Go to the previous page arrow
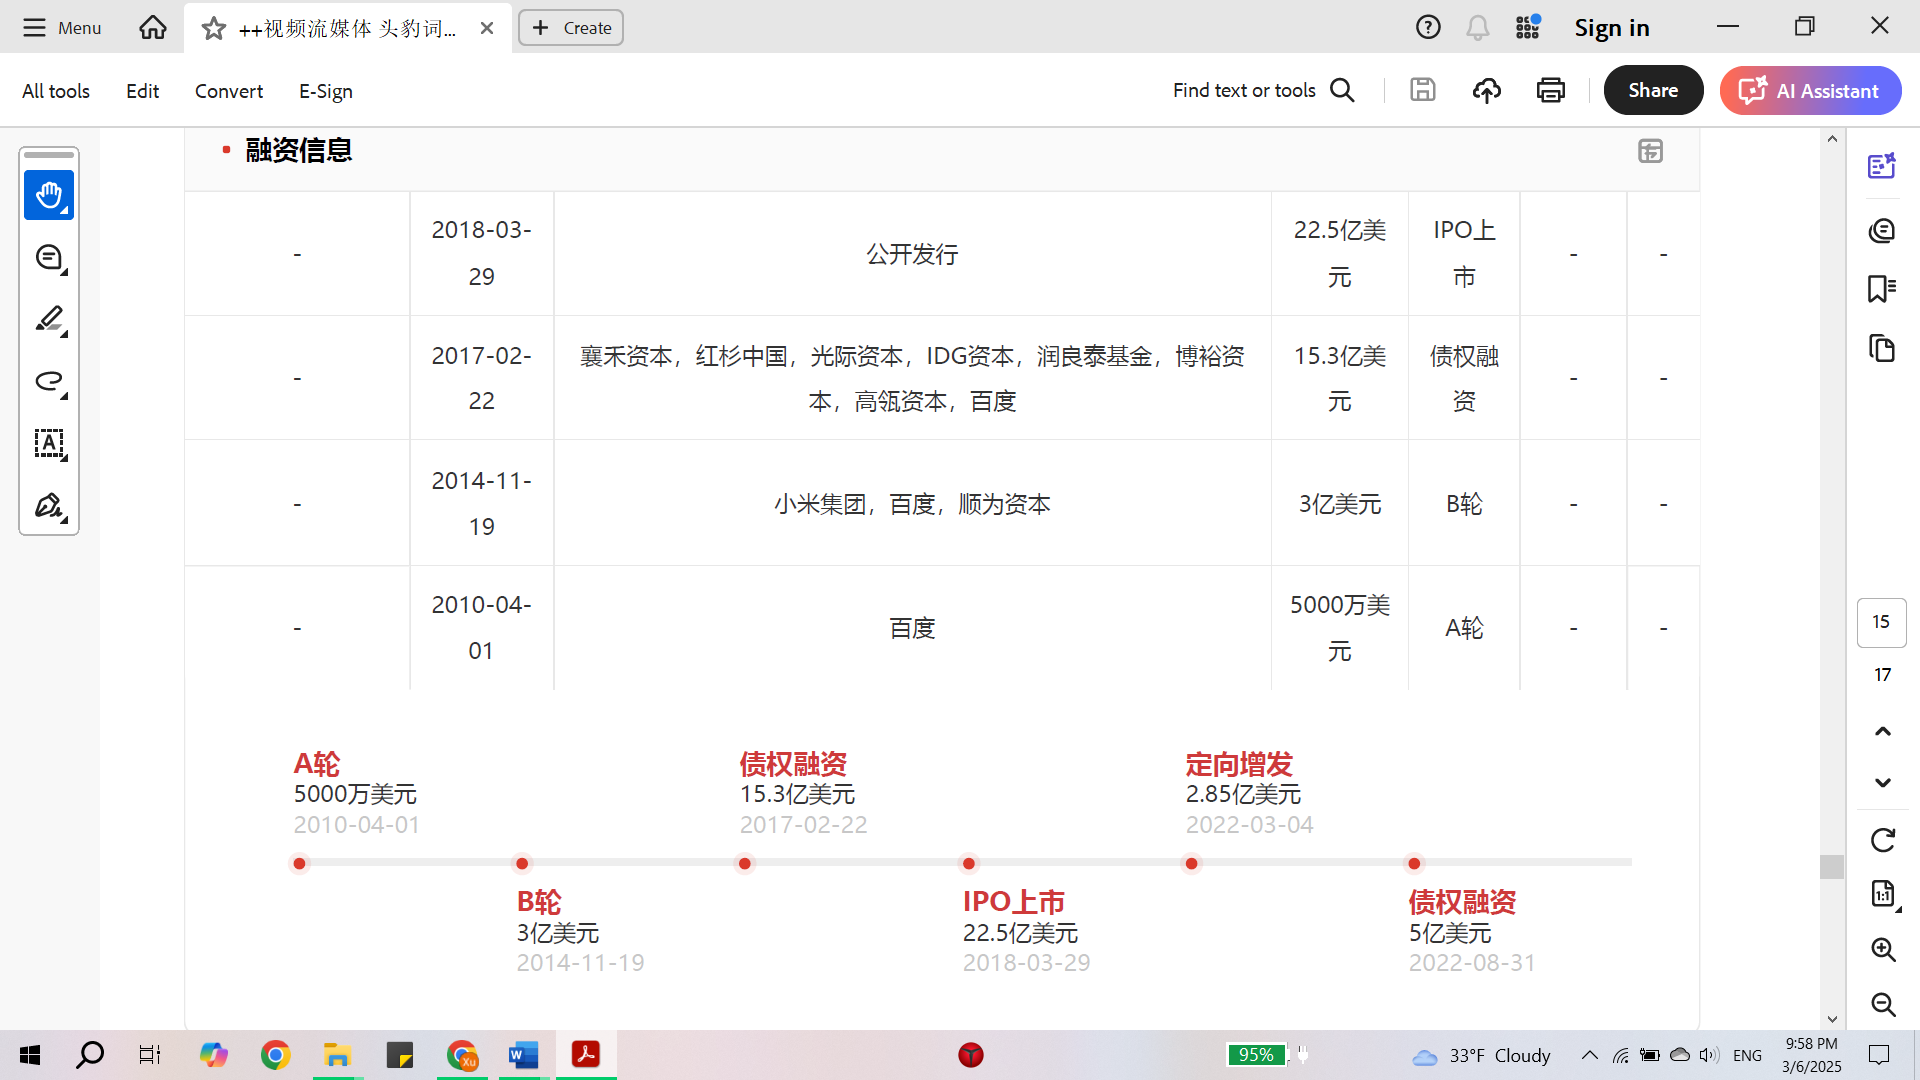Screen dimensions: 1920x1080 coord(1883,731)
